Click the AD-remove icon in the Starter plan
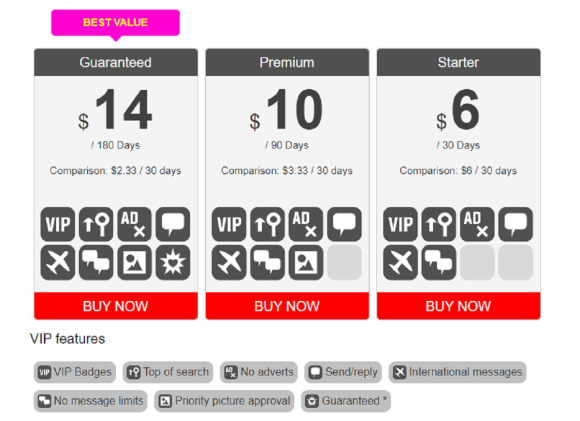This screenshot has width=580, height=421. (x=477, y=224)
